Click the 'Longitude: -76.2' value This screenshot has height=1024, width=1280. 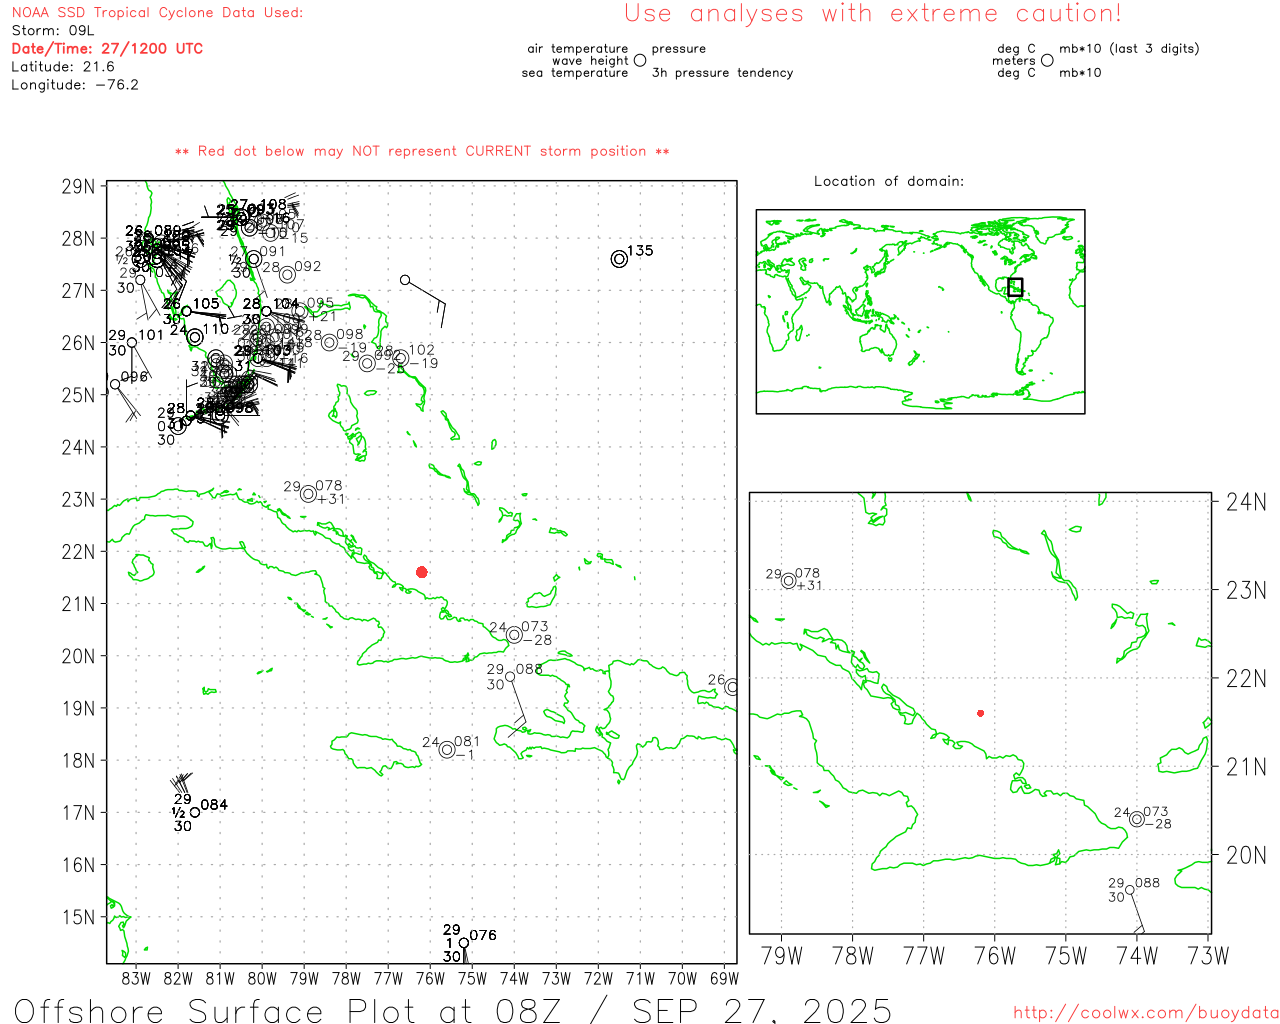coord(75,84)
